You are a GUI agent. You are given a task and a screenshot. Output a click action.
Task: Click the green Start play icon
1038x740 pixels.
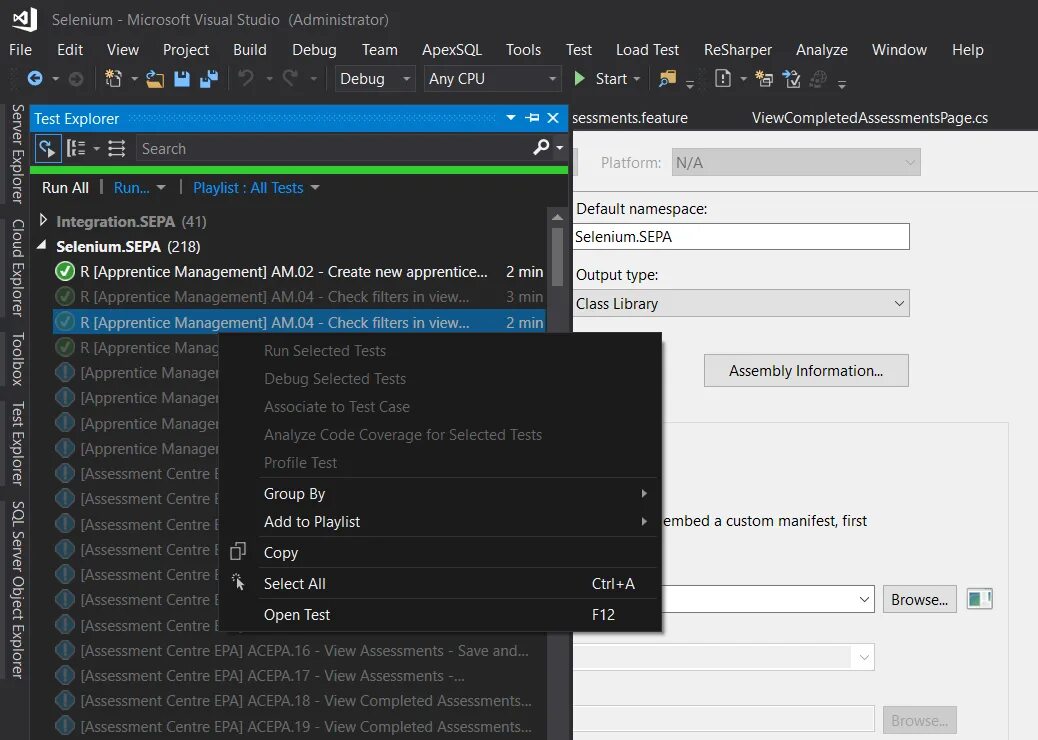tap(579, 79)
